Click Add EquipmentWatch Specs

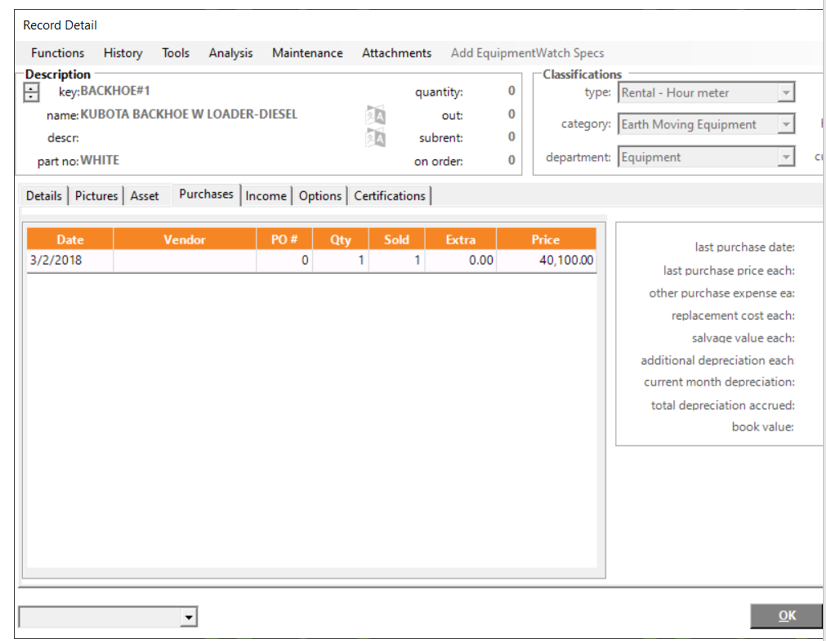[527, 53]
